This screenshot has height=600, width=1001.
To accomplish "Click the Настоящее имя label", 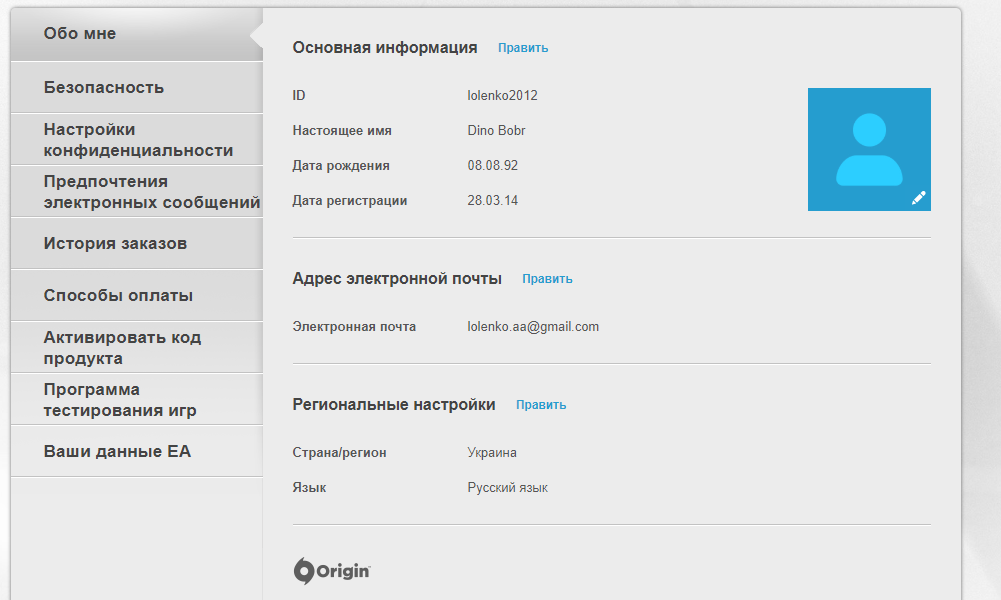I will coord(342,131).
